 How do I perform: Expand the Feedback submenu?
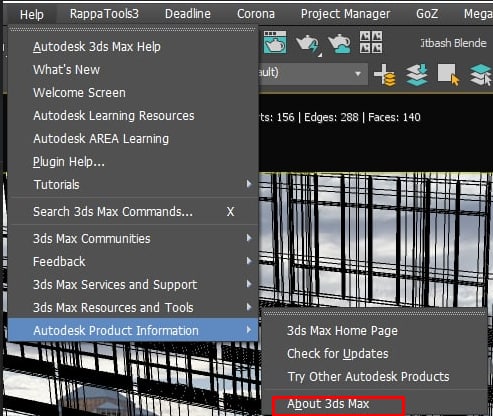click(133, 261)
